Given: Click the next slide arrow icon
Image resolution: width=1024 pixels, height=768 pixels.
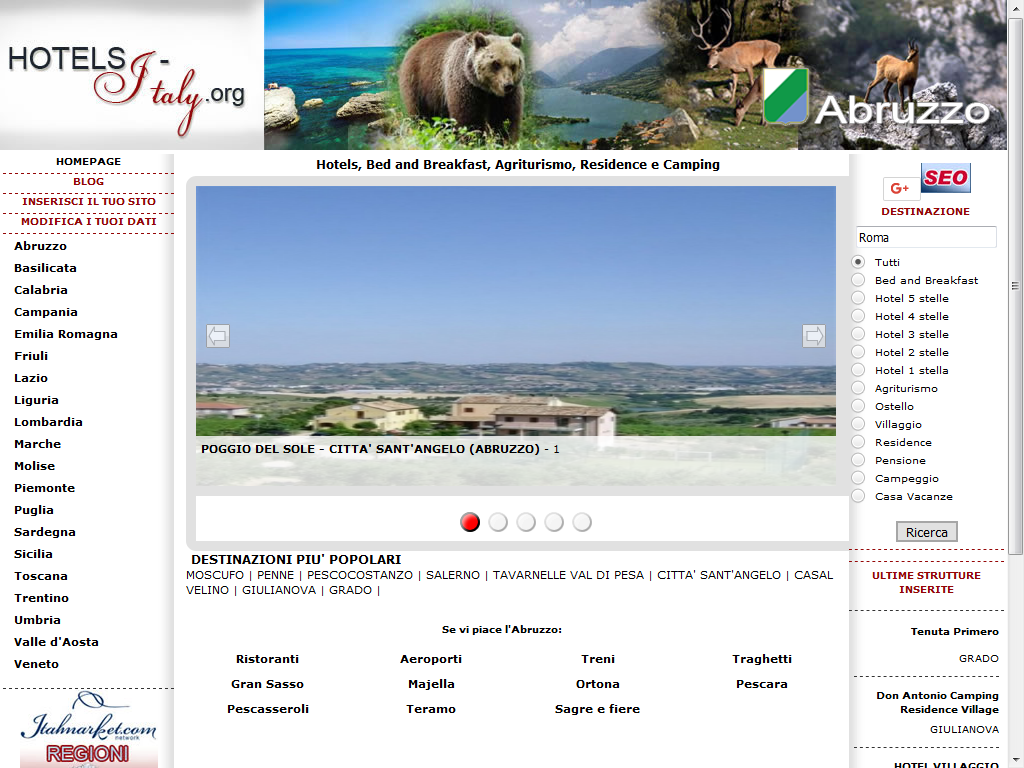Looking at the screenshot, I should (814, 336).
